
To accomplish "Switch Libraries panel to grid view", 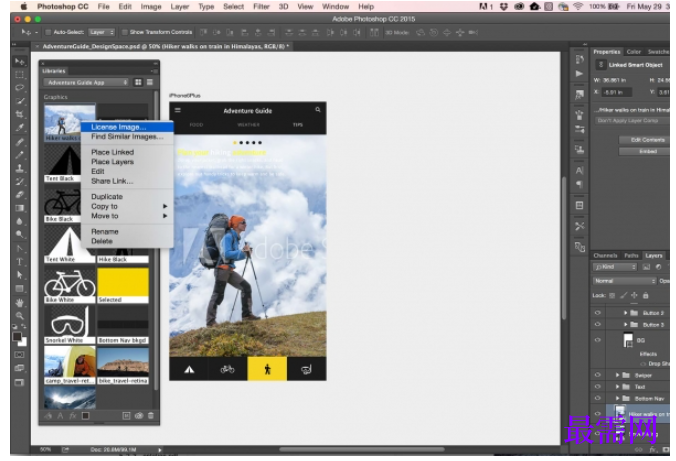I will coord(138,82).
